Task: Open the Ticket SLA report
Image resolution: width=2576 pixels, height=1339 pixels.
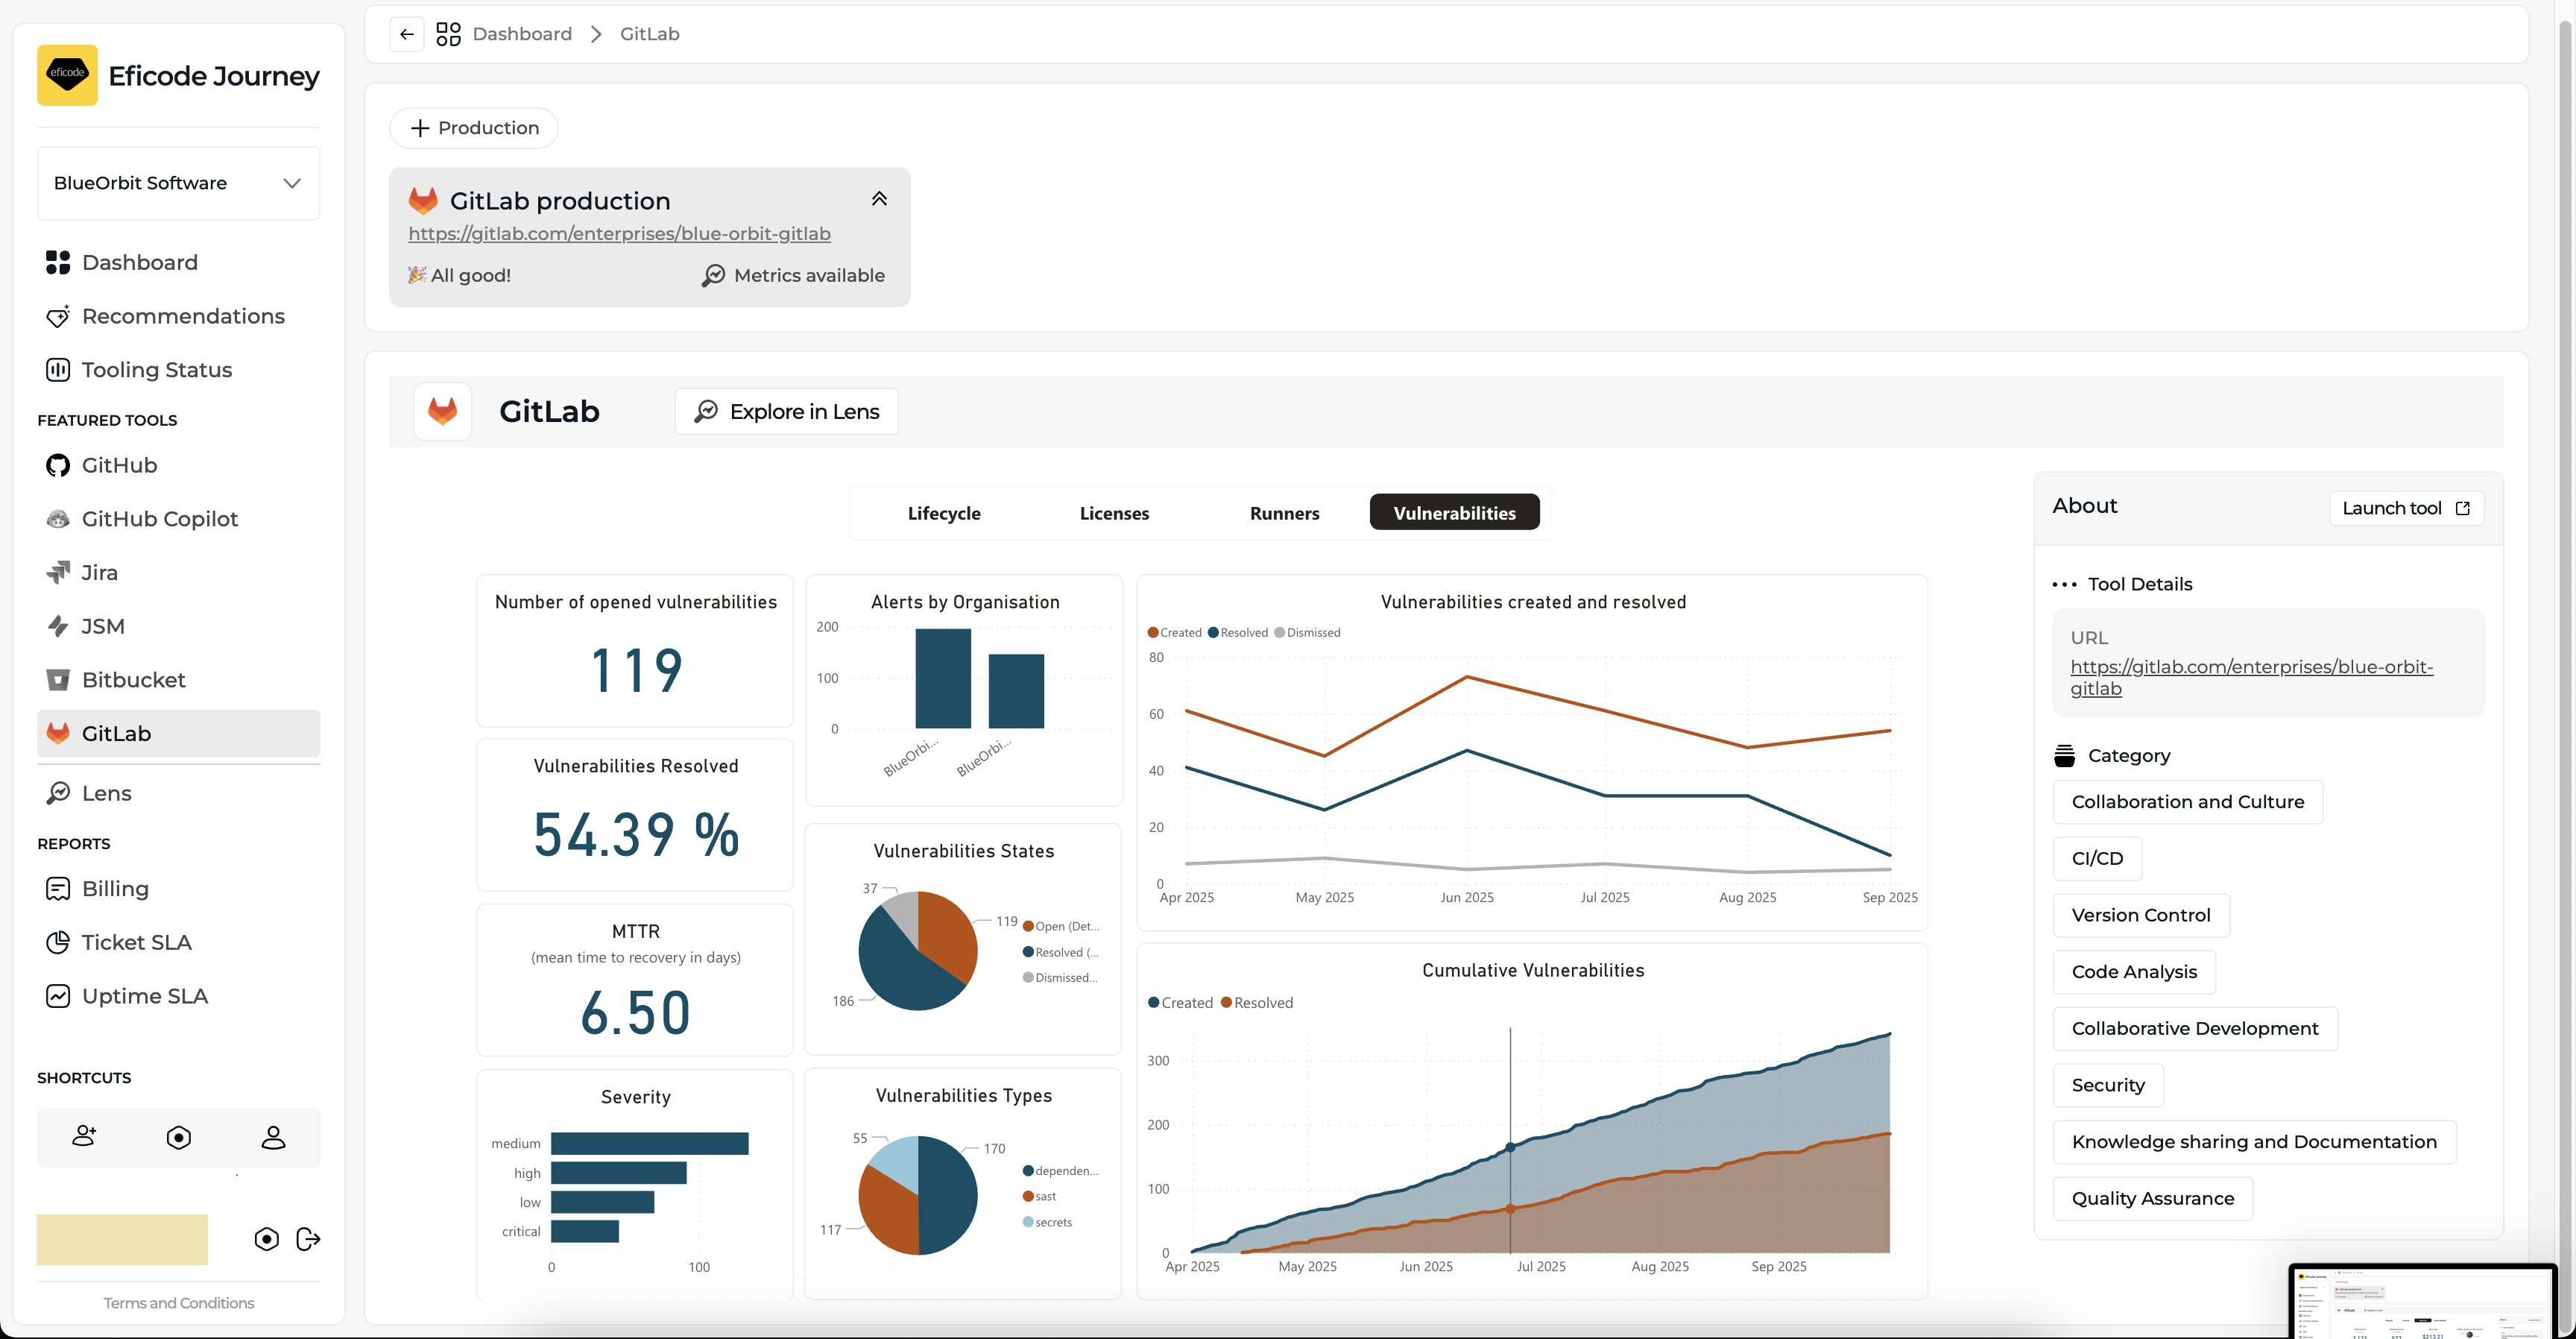Action: tap(136, 942)
